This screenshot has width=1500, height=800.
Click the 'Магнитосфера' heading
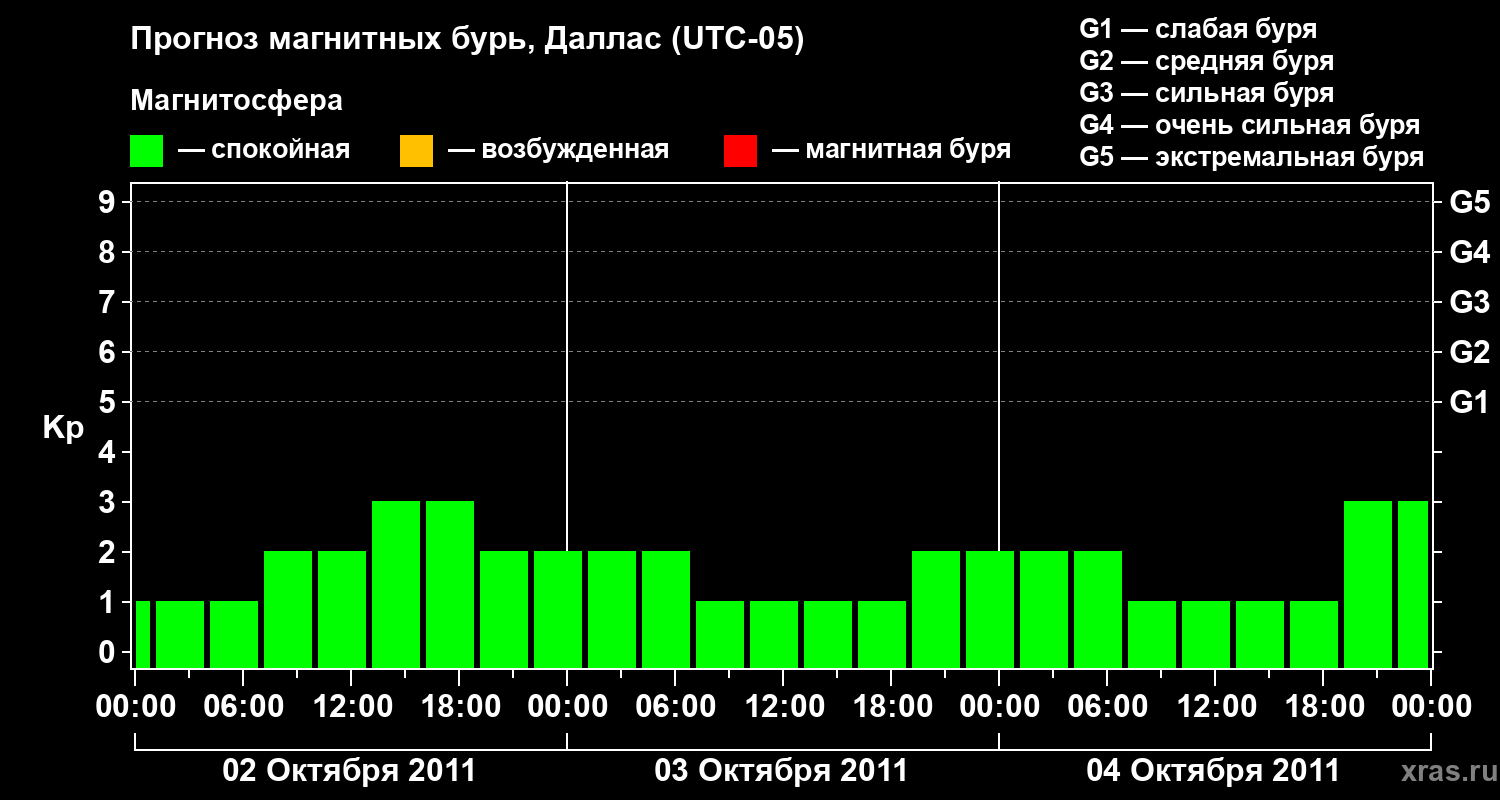tap(237, 101)
